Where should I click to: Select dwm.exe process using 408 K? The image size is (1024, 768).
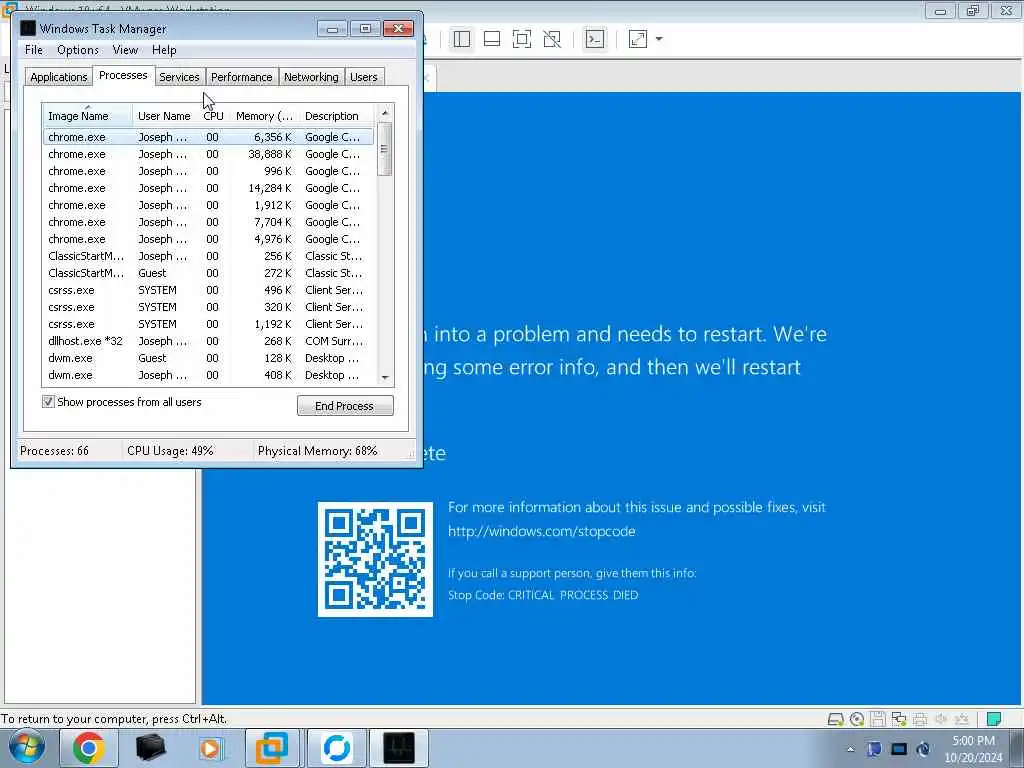click(x=209, y=375)
